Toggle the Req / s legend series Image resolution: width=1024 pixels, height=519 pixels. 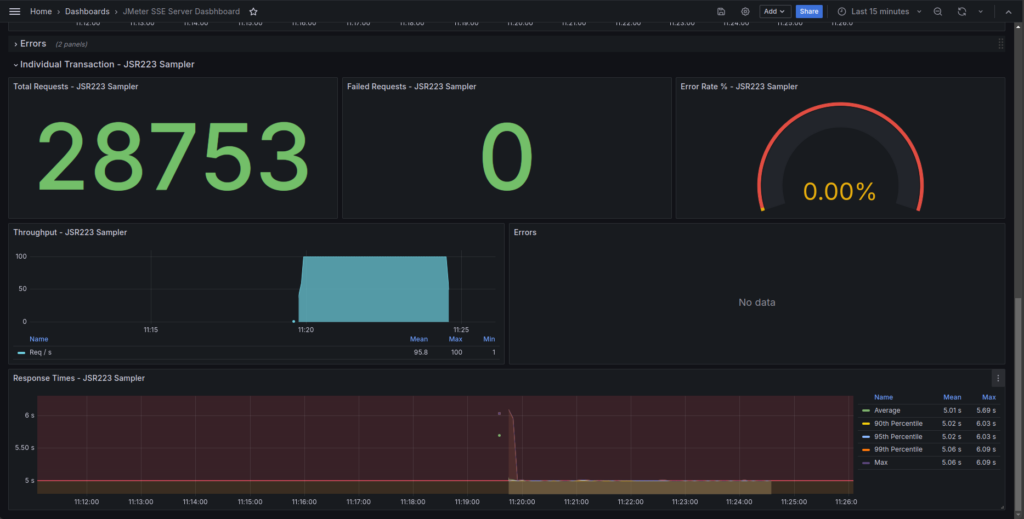click(40, 353)
